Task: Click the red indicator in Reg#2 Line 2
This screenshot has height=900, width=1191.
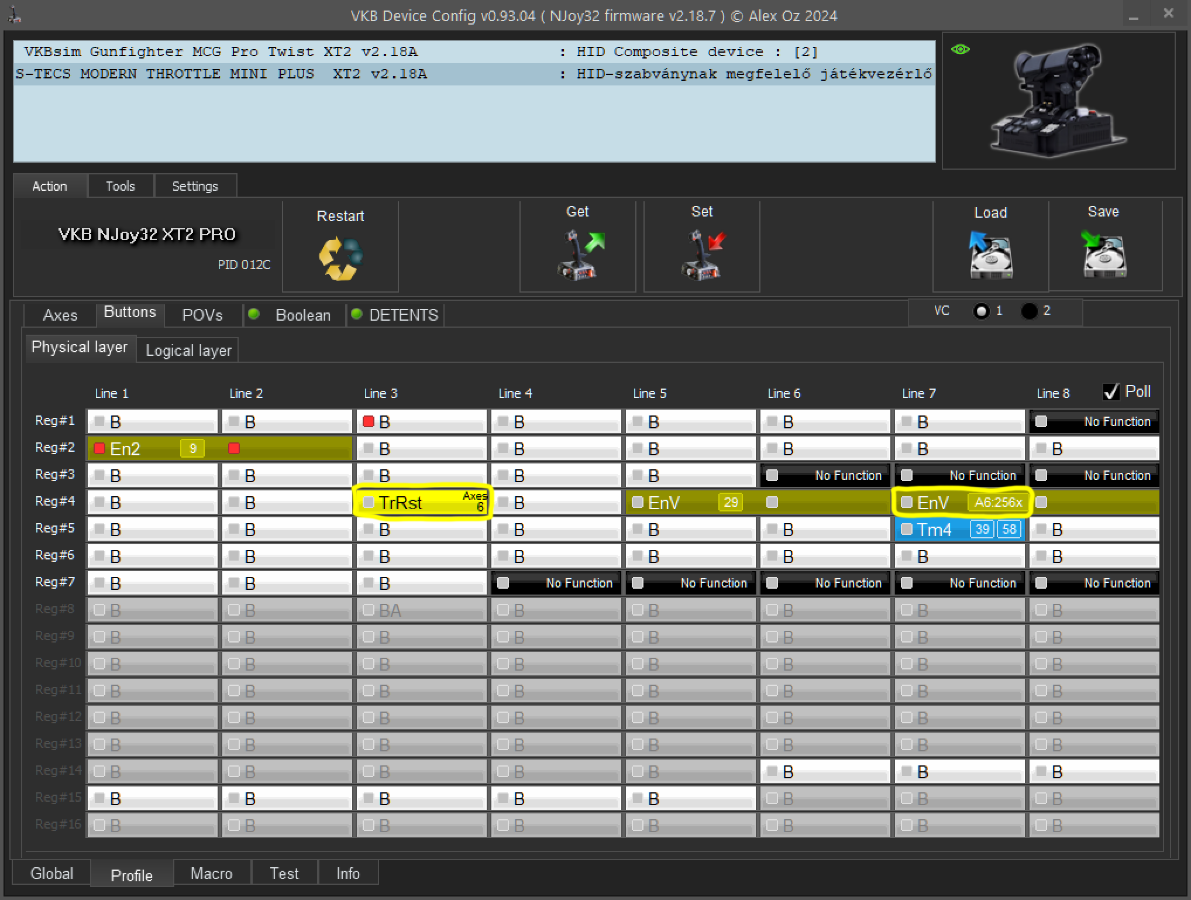Action: tap(234, 448)
